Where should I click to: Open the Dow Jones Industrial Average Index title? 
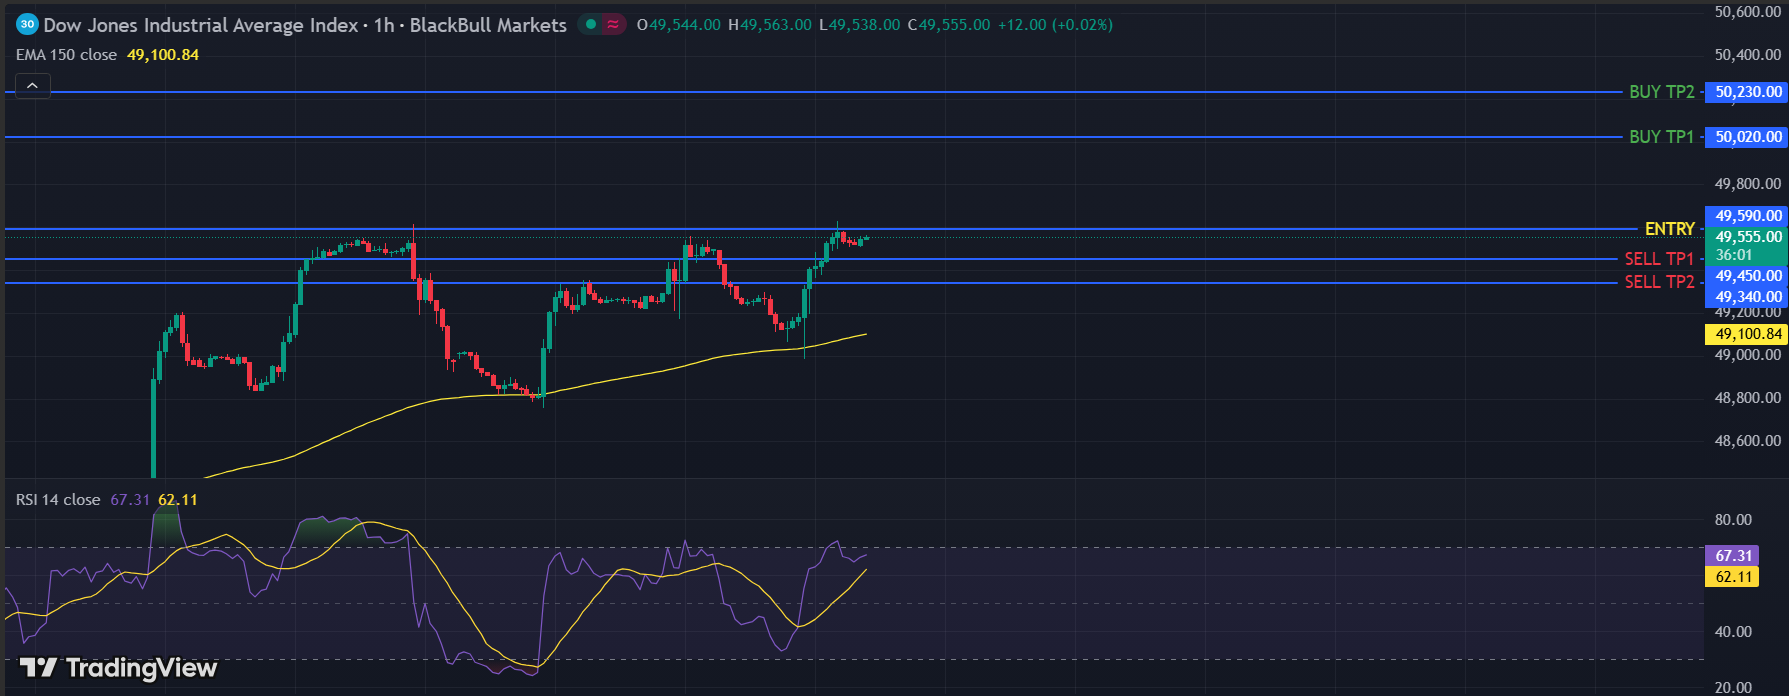[200, 25]
